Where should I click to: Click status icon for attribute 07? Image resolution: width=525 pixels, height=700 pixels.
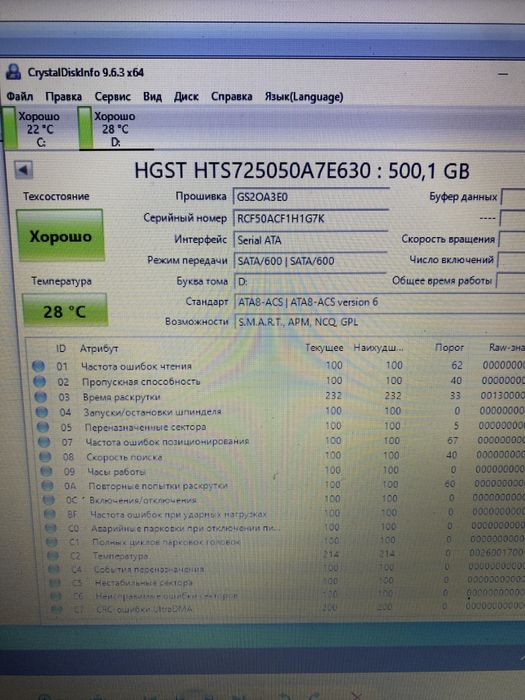pyautogui.click(x=44, y=442)
